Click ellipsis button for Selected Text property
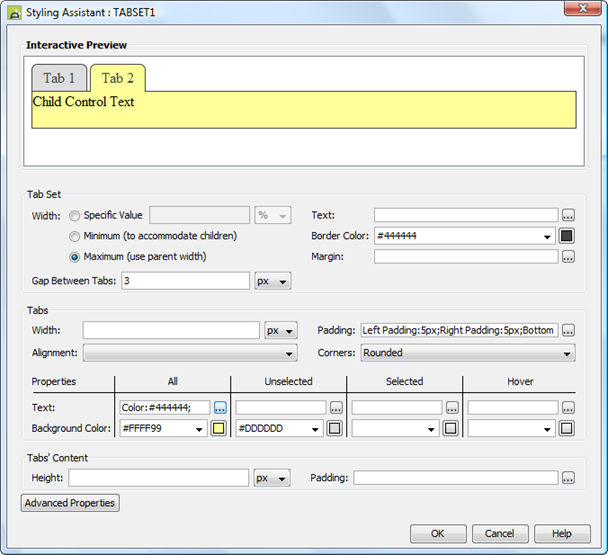This screenshot has width=608, height=555. click(x=452, y=408)
